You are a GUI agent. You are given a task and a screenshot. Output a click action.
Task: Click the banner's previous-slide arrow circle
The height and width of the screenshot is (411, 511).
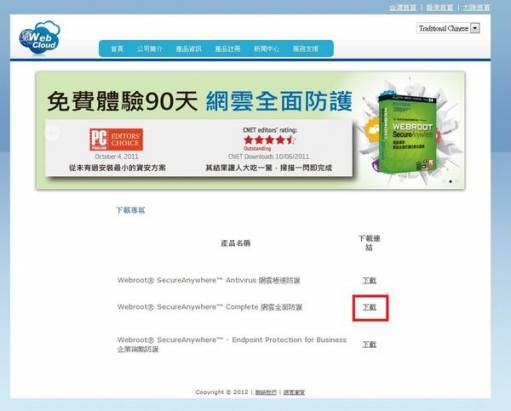point(52,133)
